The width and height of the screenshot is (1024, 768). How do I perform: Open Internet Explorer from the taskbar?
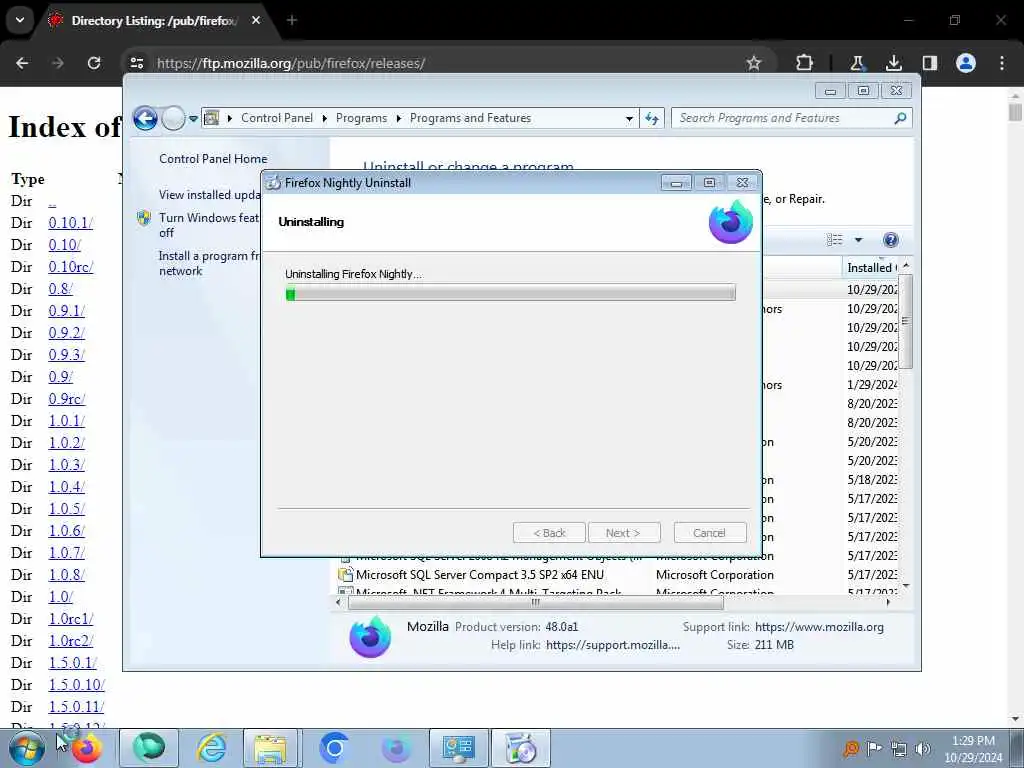tap(212, 748)
